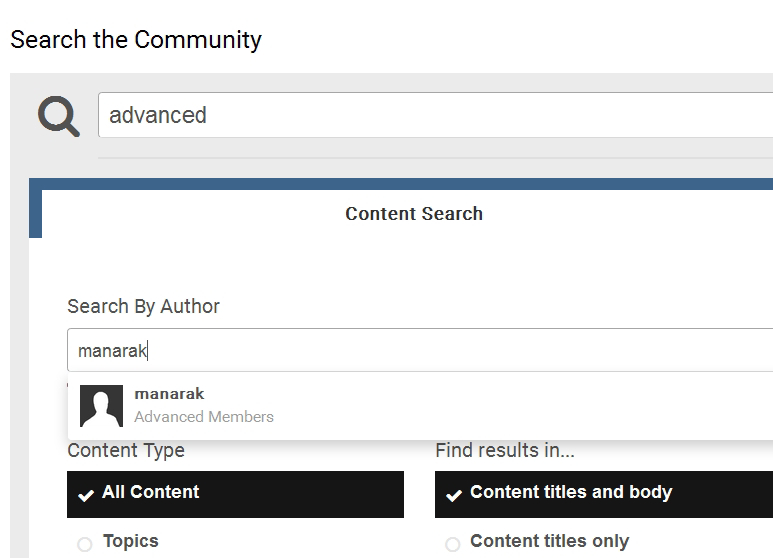Click the 'Search By Author' label

click(143, 307)
